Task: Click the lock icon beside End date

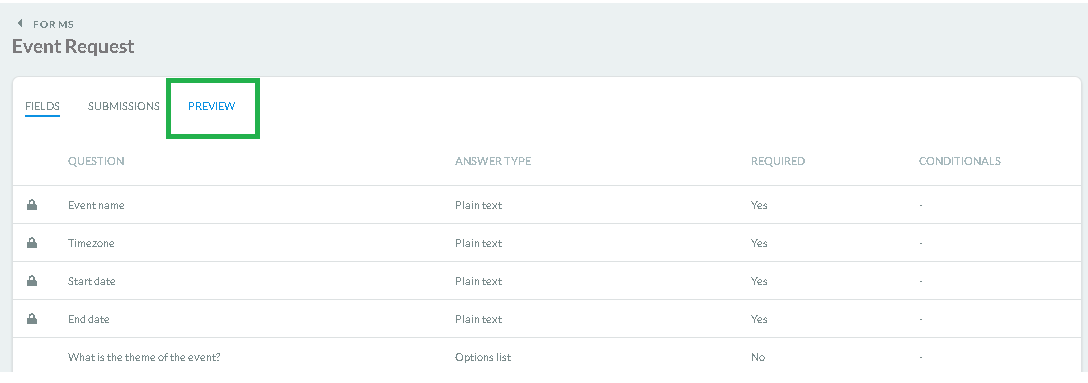Action: pos(31,319)
